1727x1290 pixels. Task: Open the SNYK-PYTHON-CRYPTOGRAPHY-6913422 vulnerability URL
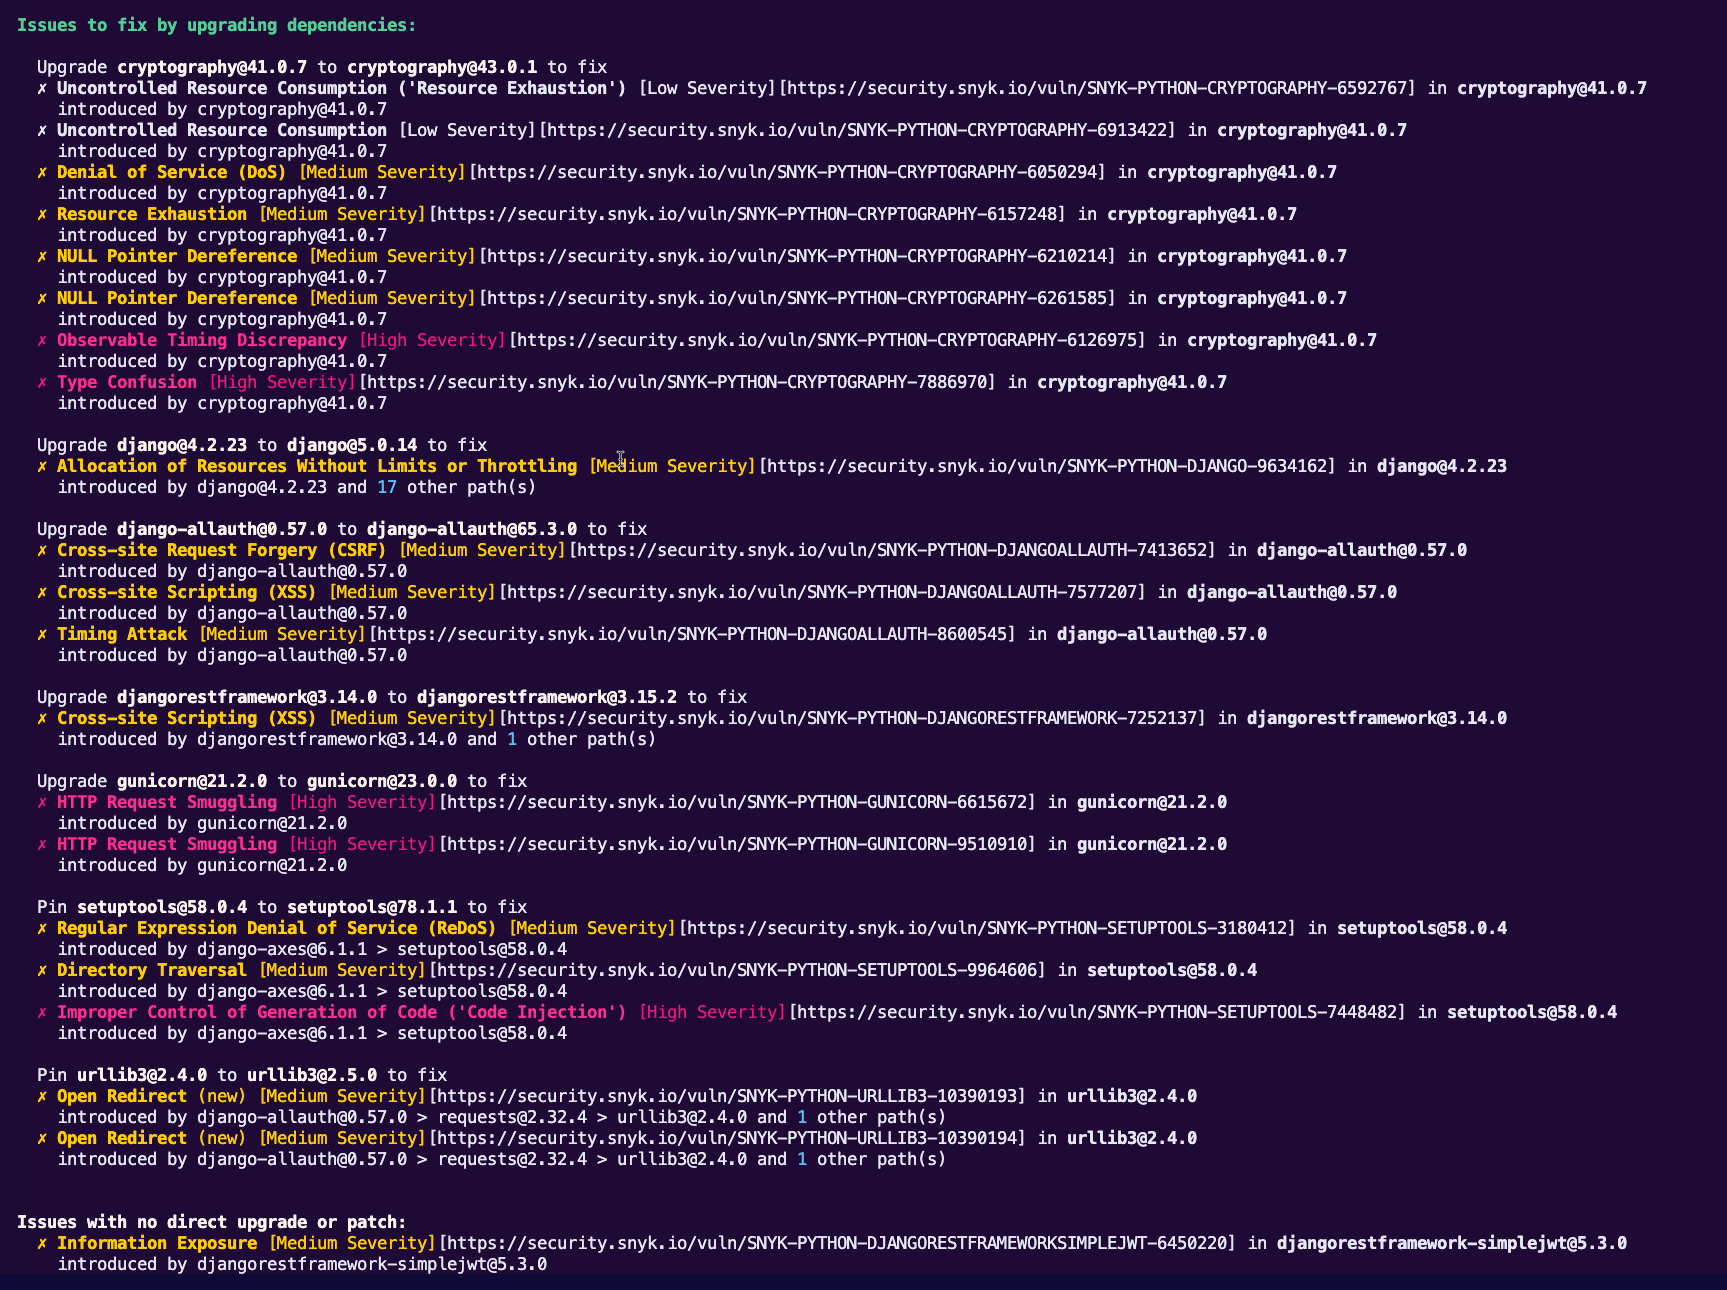pyautogui.click(x=857, y=130)
